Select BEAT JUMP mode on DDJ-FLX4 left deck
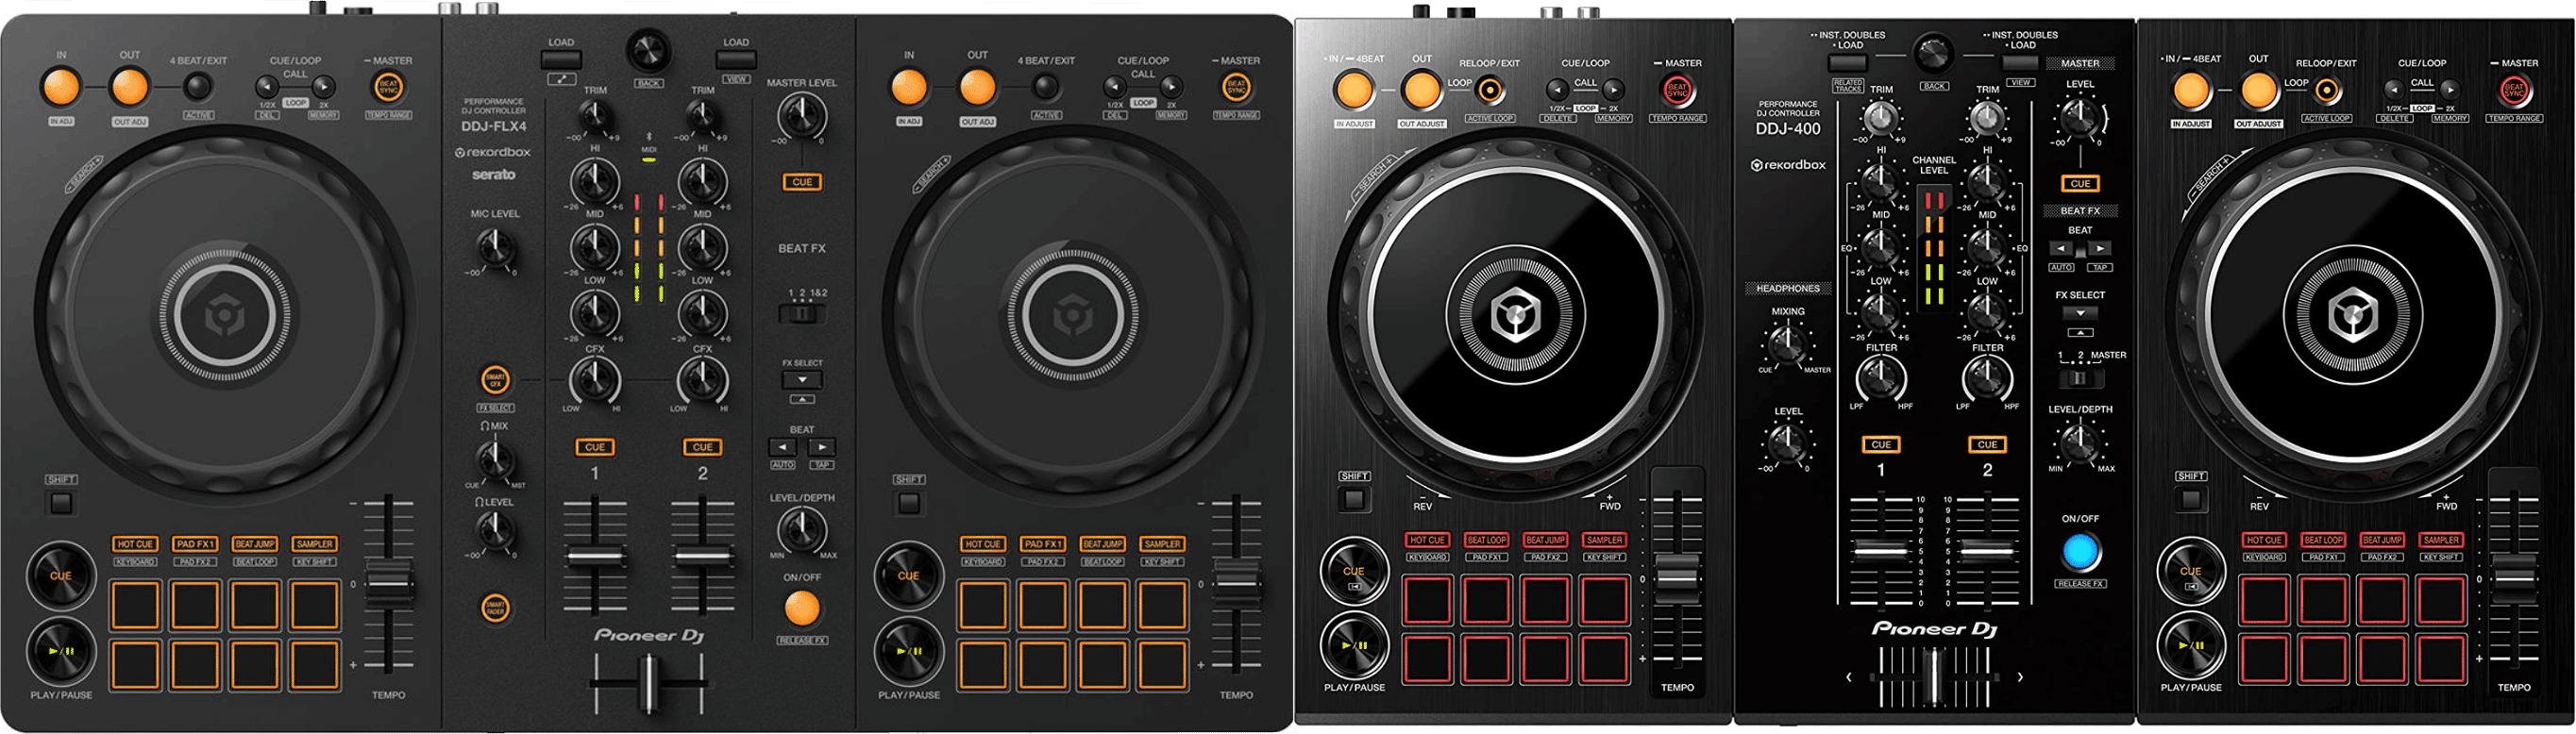 click(255, 544)
